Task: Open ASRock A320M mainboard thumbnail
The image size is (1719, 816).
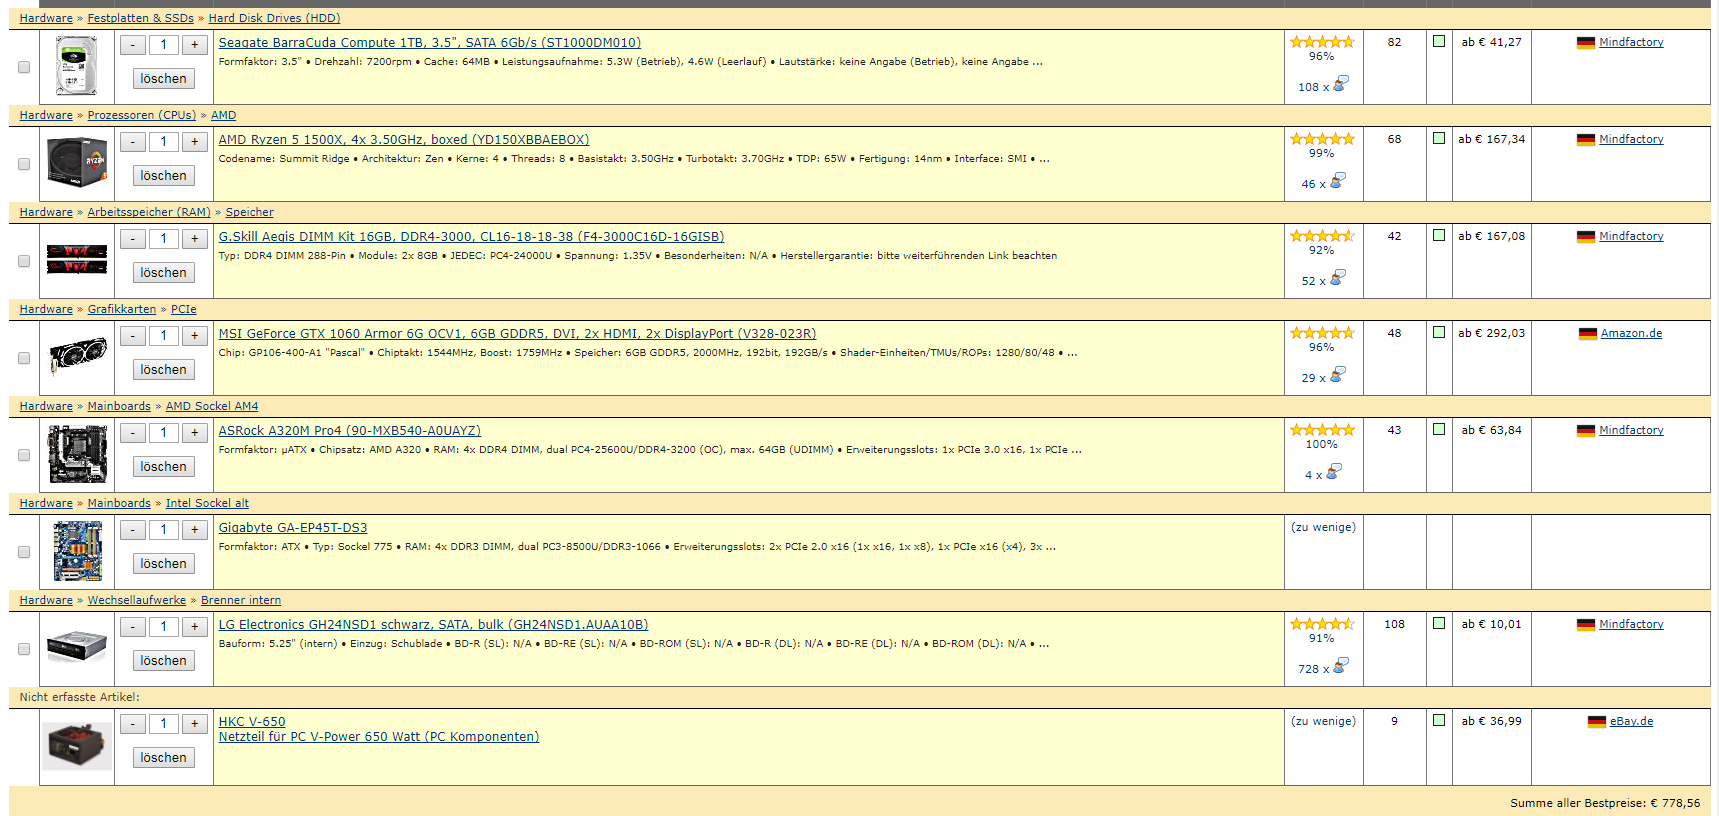Action: [77, 454]
